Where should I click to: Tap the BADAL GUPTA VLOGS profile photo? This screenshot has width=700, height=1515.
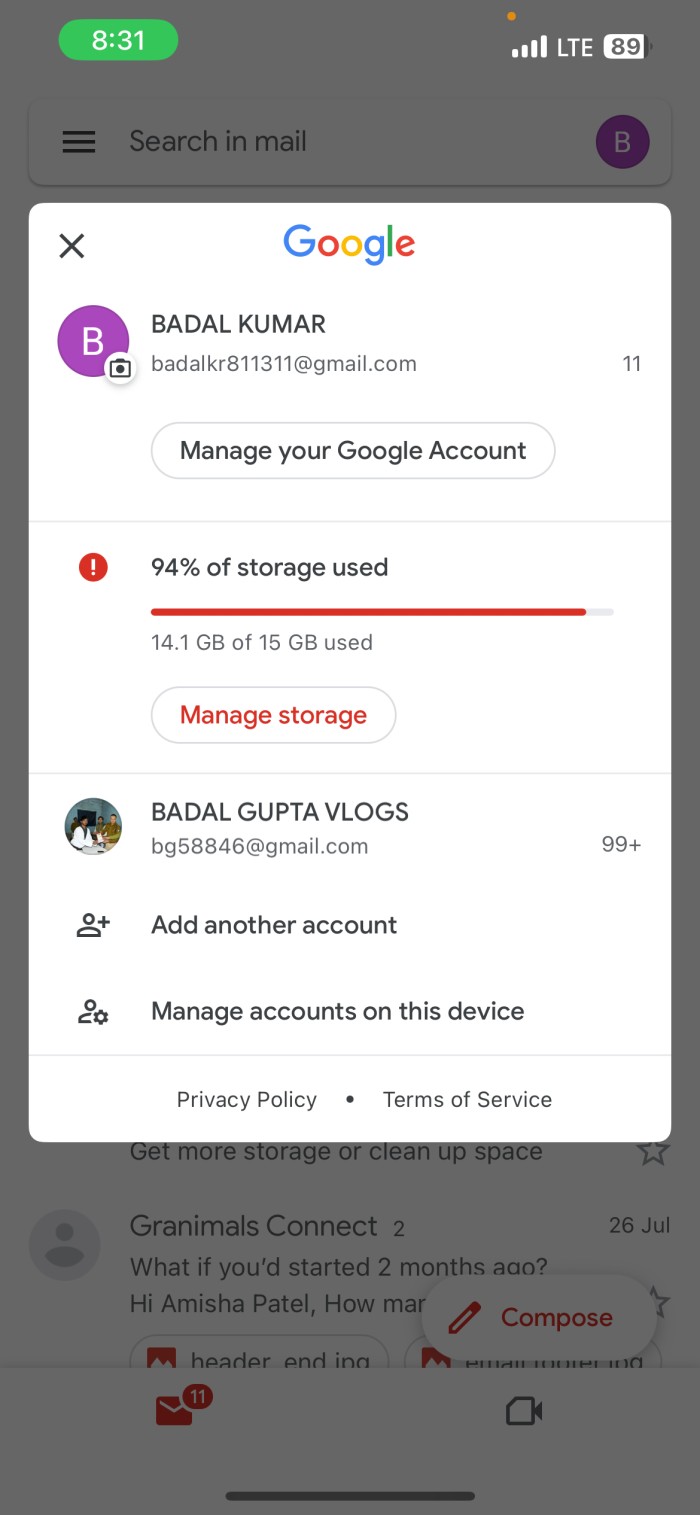point(93,826)
